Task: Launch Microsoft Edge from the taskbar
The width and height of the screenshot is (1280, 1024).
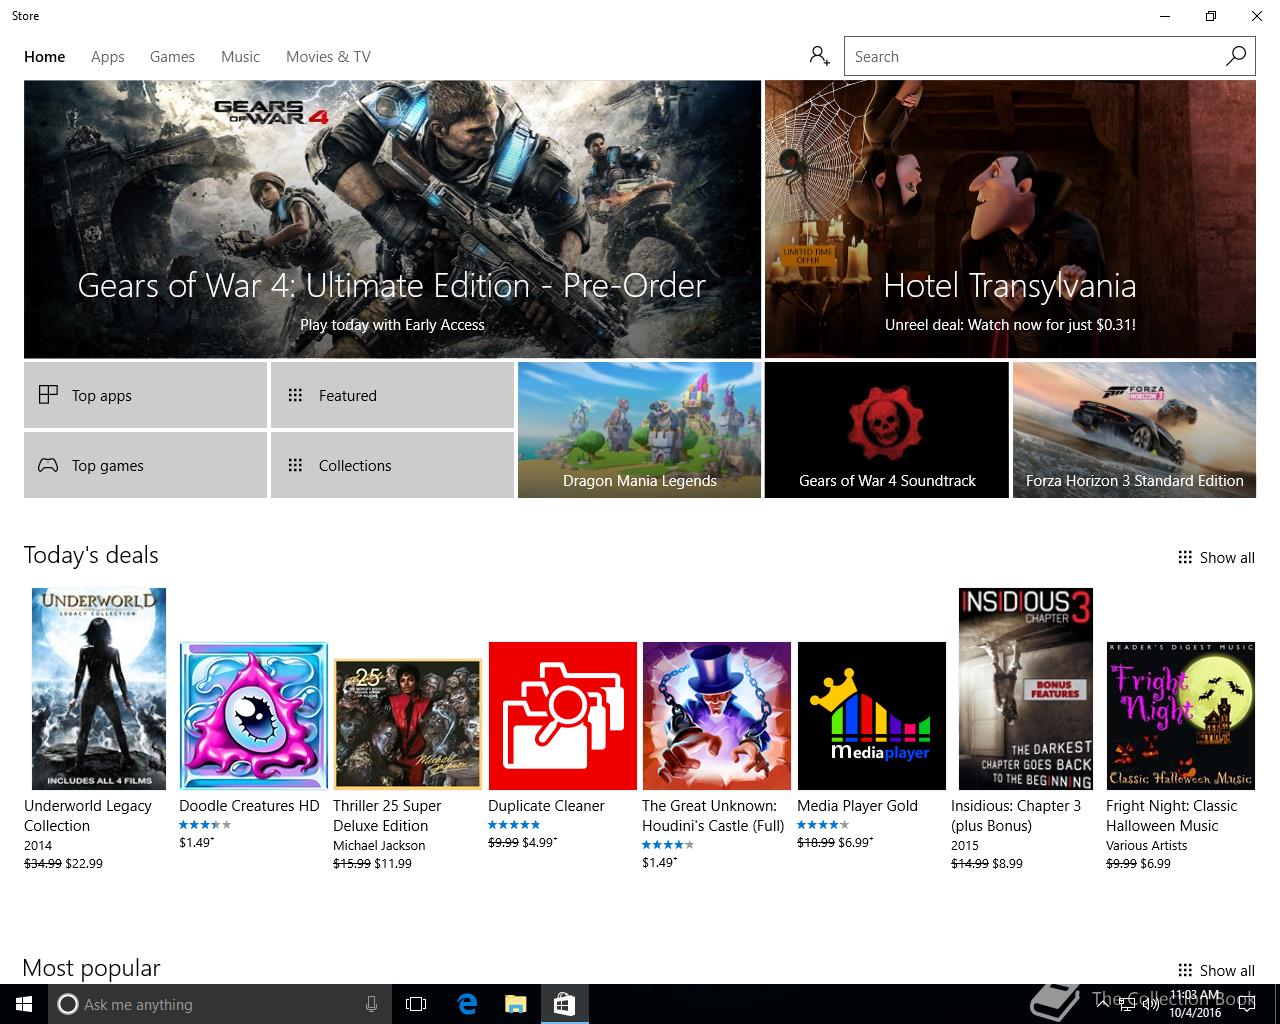Action: click(467, 1004)
